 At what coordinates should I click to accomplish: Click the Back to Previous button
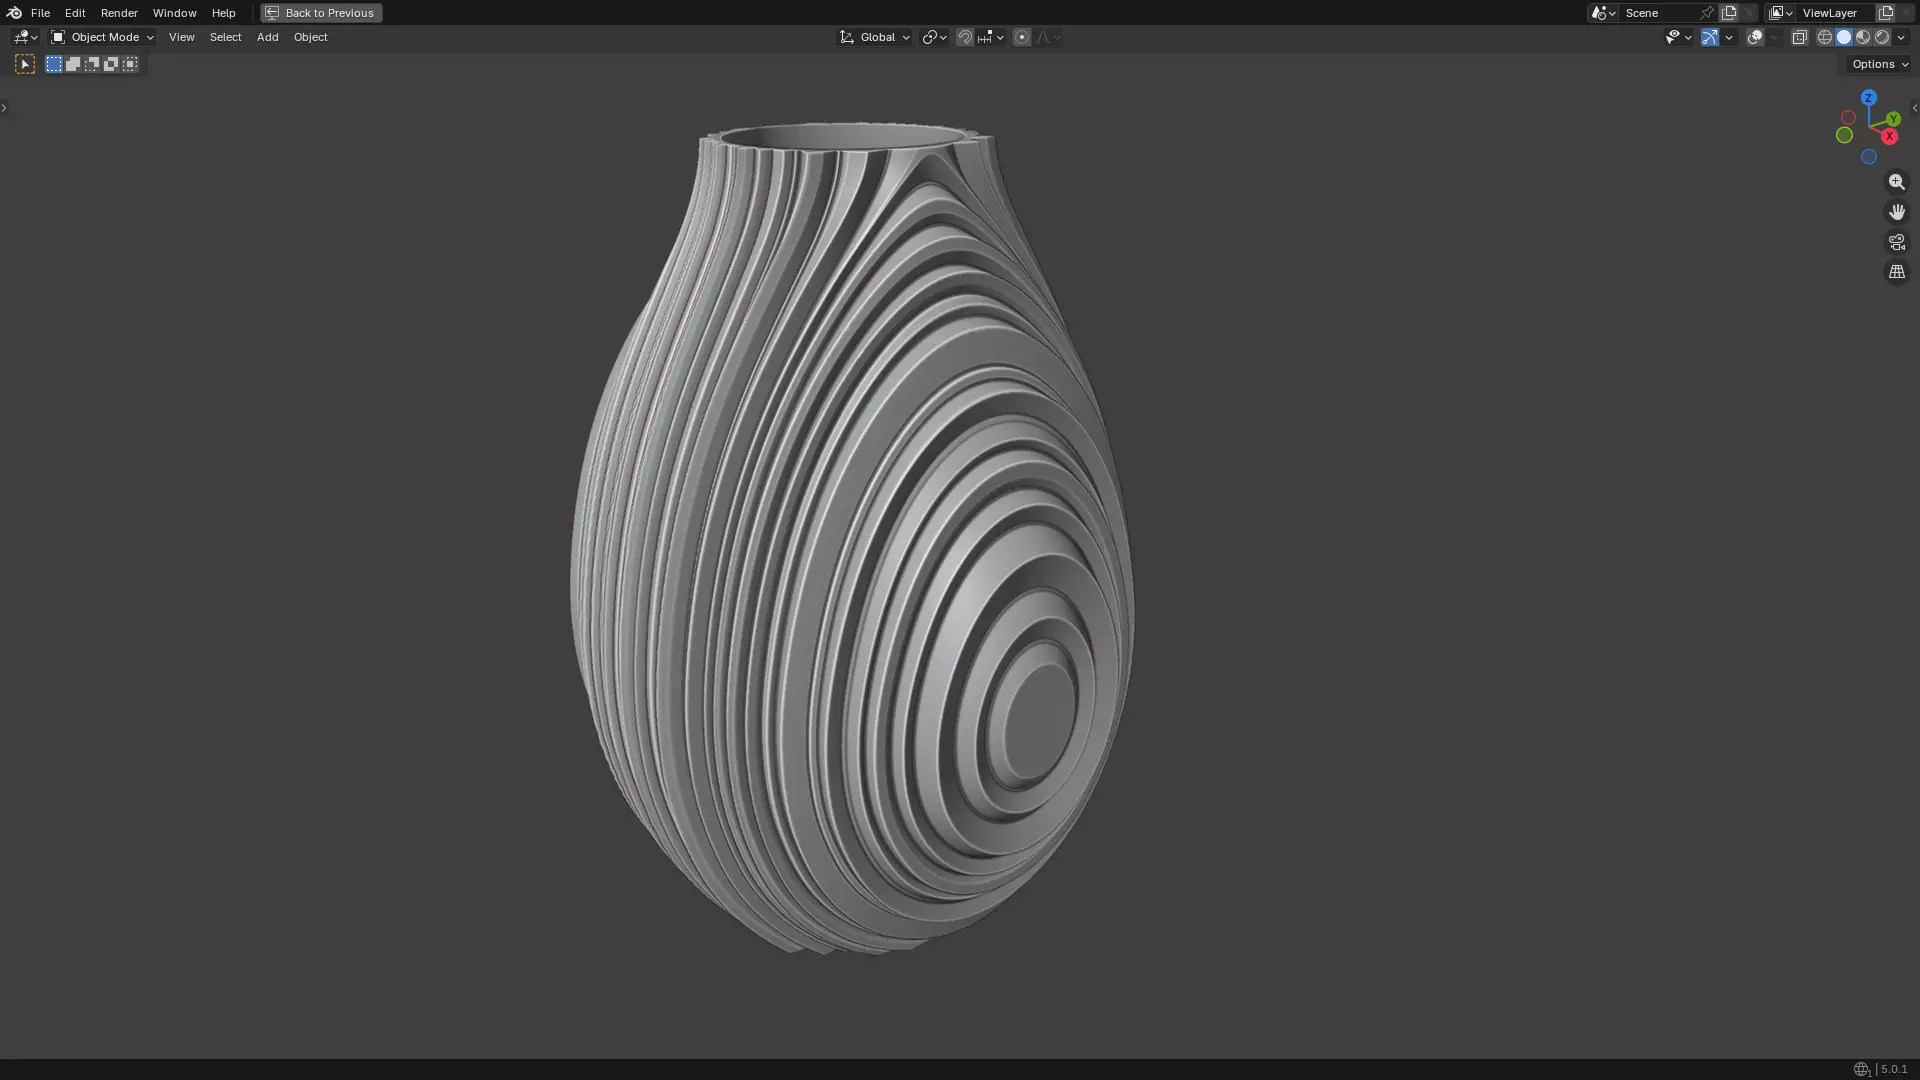pos(321,13)
